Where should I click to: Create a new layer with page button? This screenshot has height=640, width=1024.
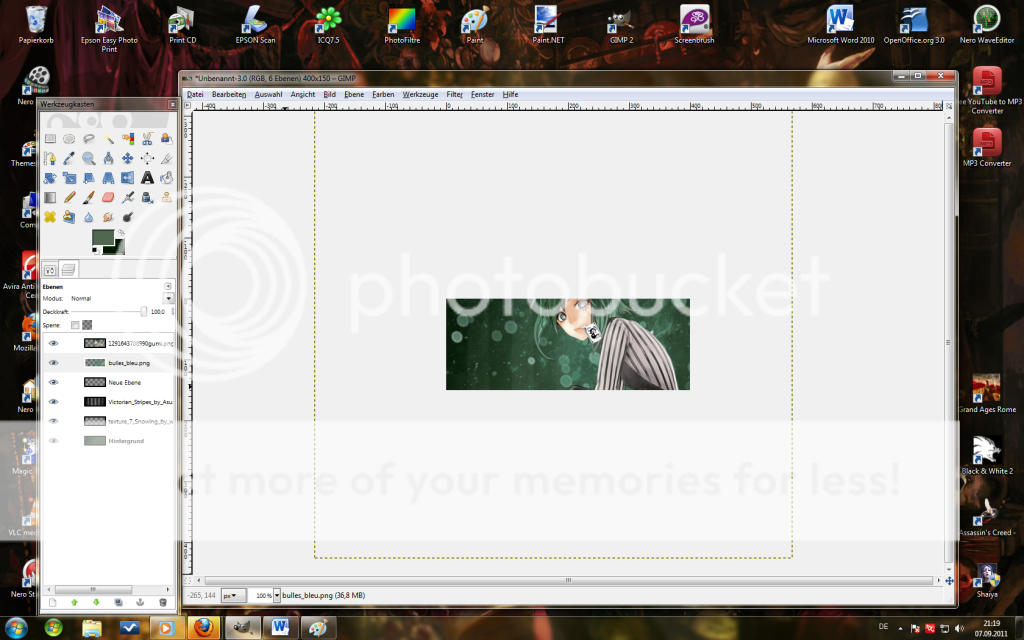point(53,602)
